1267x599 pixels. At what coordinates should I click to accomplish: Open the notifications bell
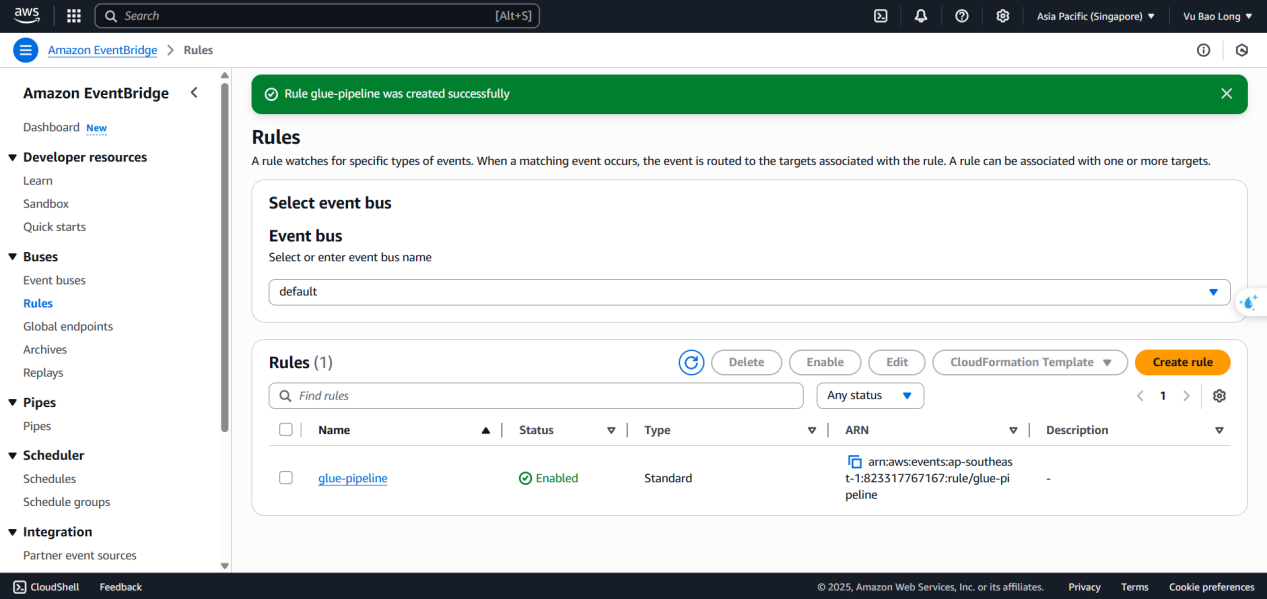click(921, 16)
